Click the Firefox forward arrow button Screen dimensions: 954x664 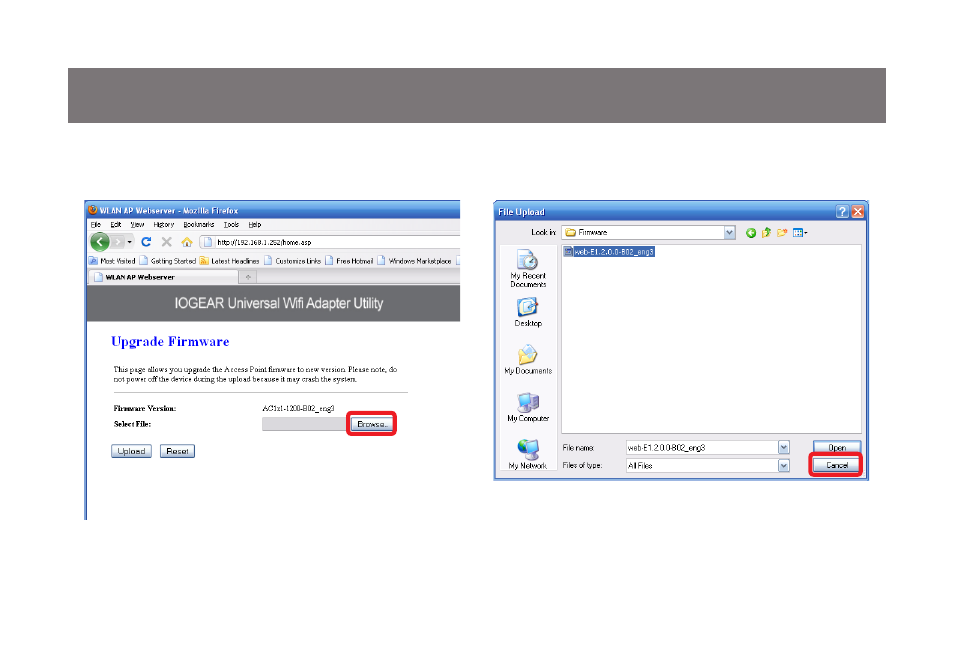pos(118,242)
